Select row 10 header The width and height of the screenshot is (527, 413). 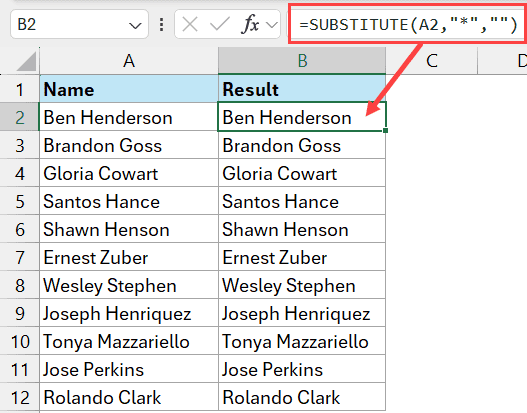tap(19, 341)
